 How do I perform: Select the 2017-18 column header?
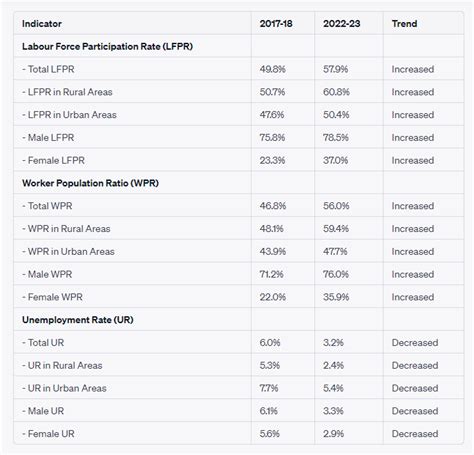[x=276, y=24]
